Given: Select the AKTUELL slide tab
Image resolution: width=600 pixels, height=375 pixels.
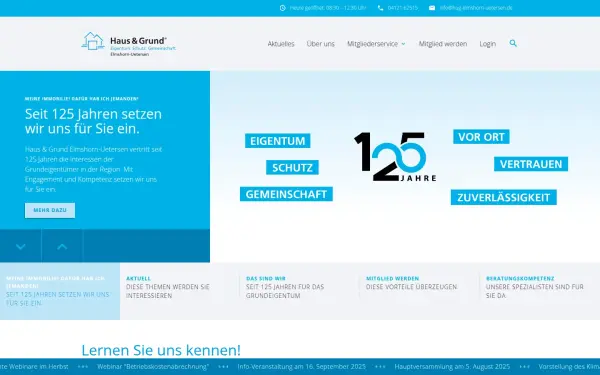Looking at the screenshot, I should [179, 291].
